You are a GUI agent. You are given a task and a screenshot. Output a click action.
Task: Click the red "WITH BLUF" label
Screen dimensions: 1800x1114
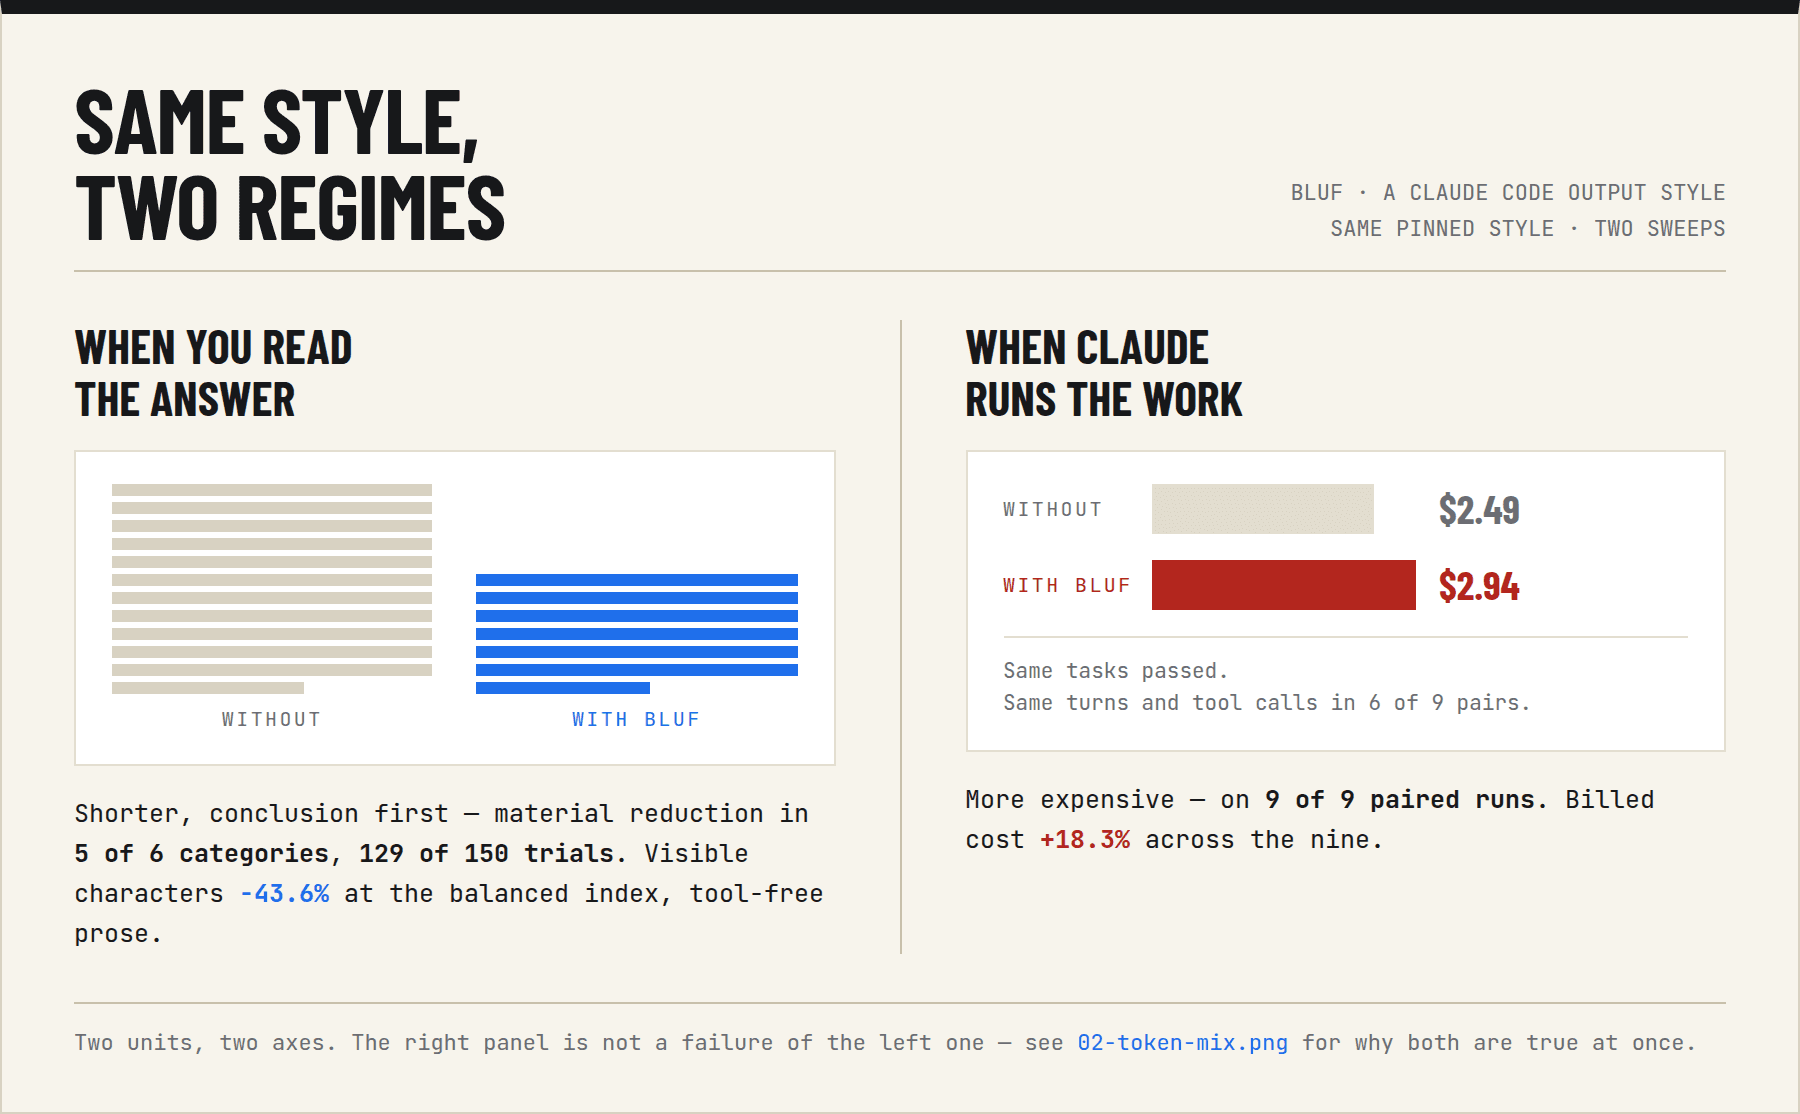point(1066,585)
